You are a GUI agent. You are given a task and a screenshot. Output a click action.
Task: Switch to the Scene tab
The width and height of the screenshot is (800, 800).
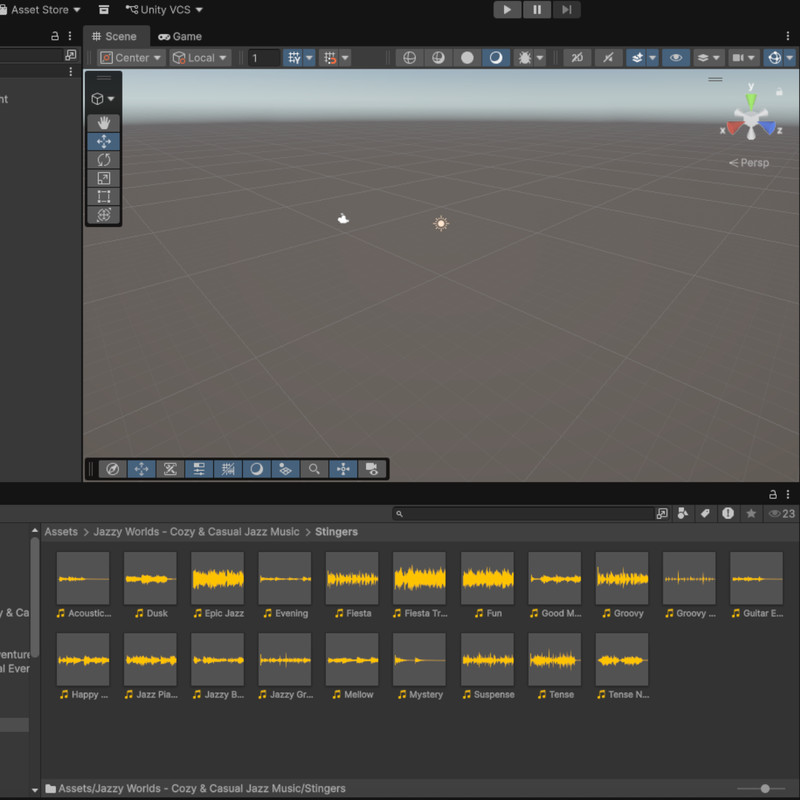click(114, 36)
